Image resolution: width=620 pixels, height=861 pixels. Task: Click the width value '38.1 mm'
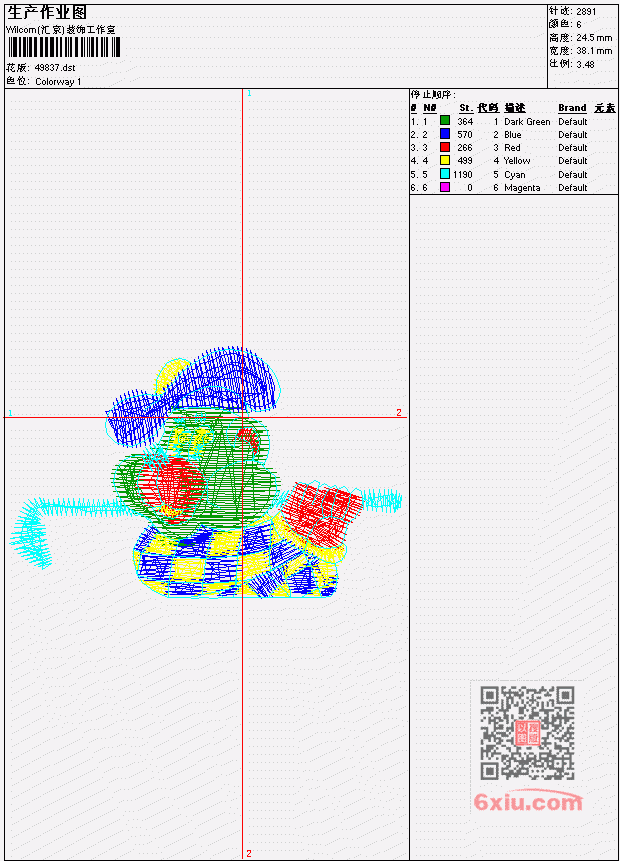click(x=594, y=51)
